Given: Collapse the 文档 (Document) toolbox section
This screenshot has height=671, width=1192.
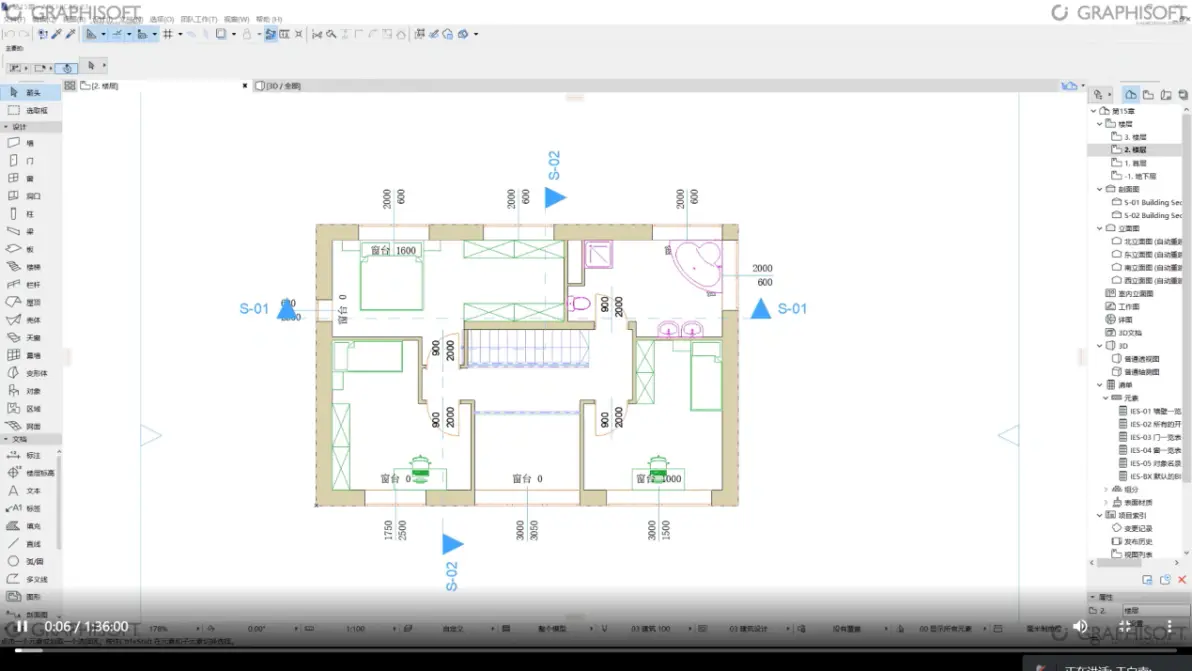Looking at the screenshot, I should tap(6, 439).
